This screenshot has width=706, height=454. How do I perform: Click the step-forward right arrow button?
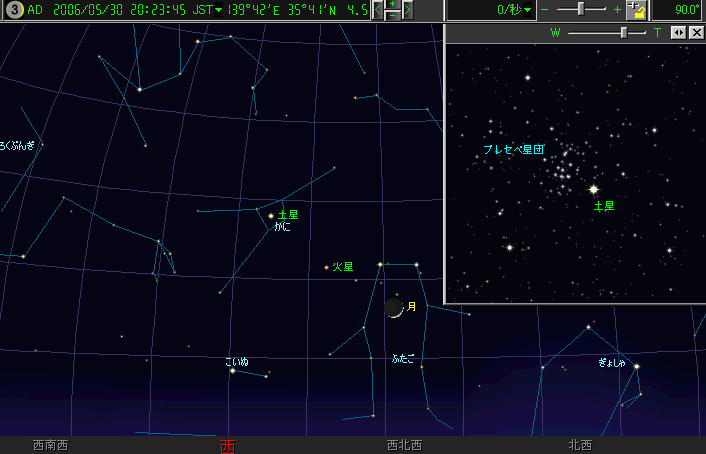407,10
